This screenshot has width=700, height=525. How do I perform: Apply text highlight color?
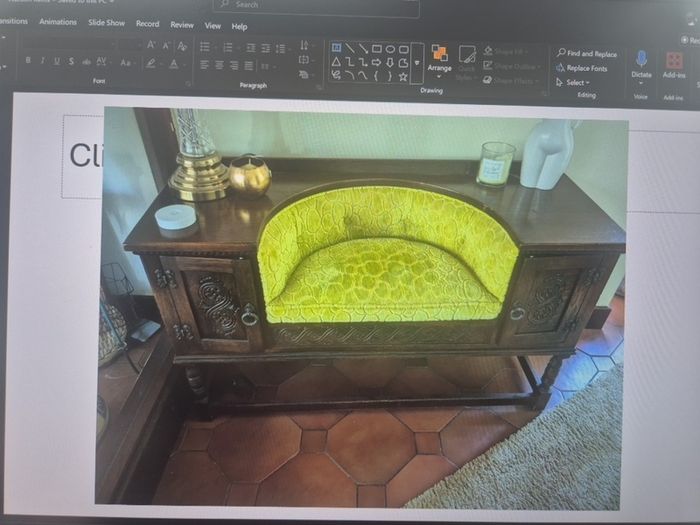152,63
